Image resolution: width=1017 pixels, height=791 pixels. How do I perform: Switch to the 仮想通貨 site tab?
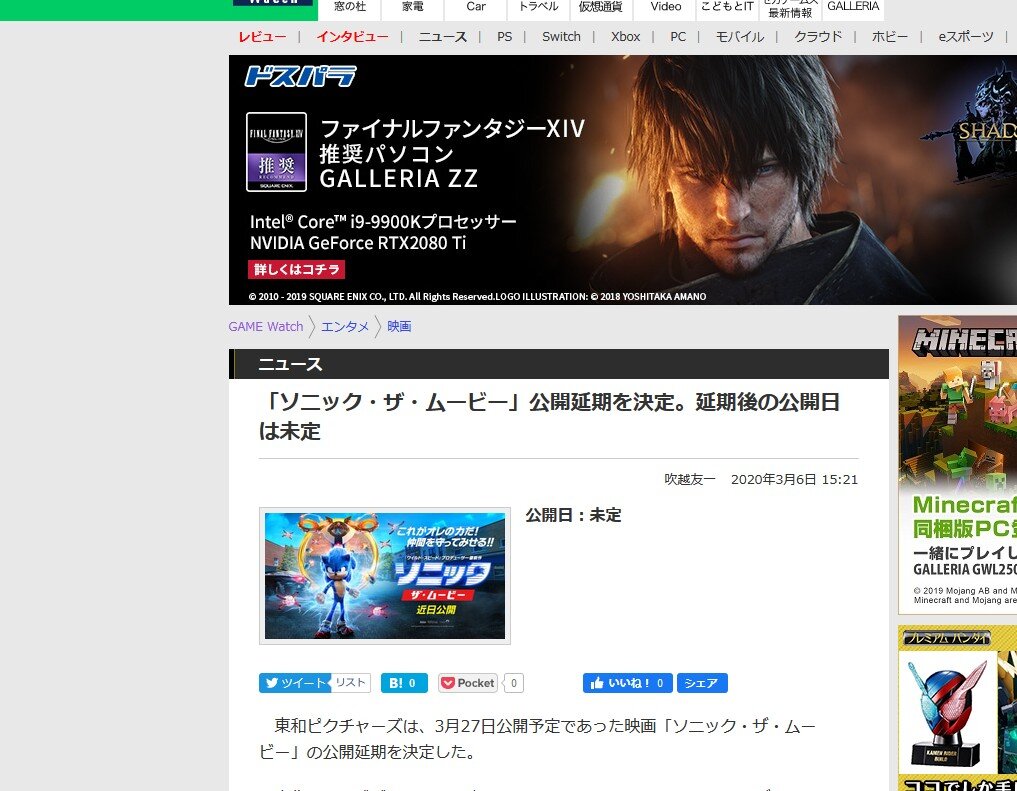(x=601, y=8)
